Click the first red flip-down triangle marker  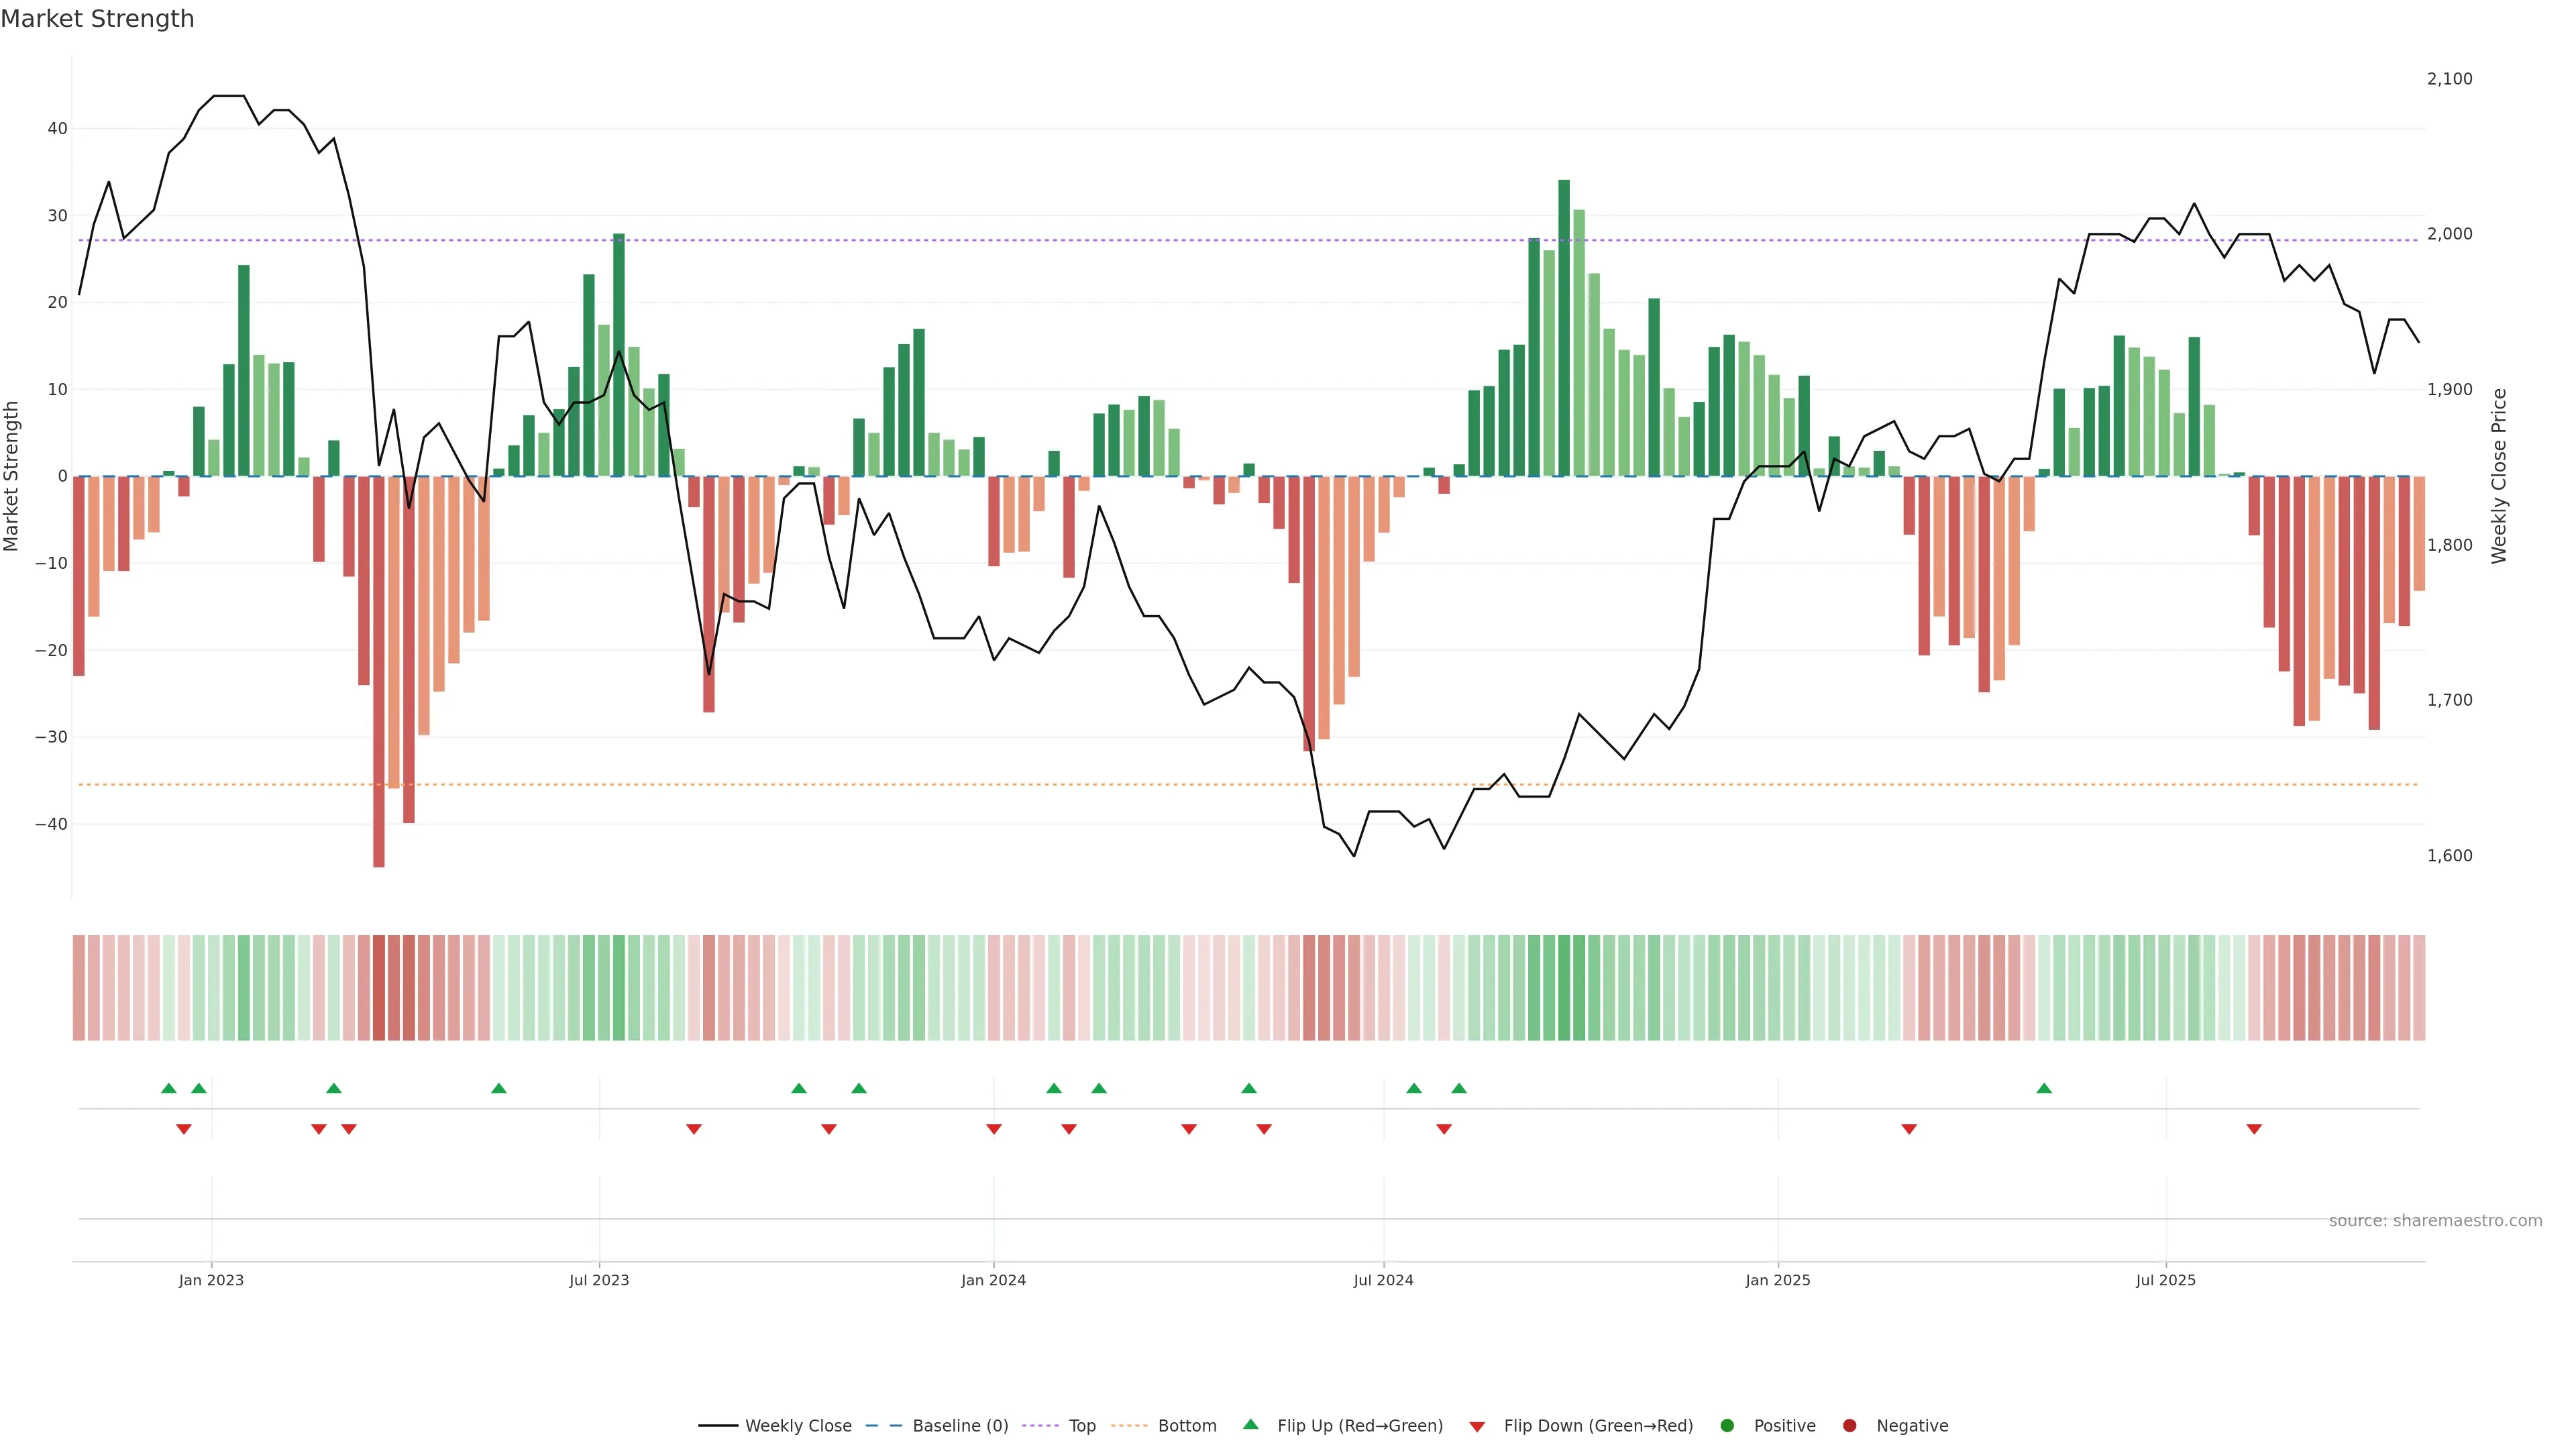184,1129
